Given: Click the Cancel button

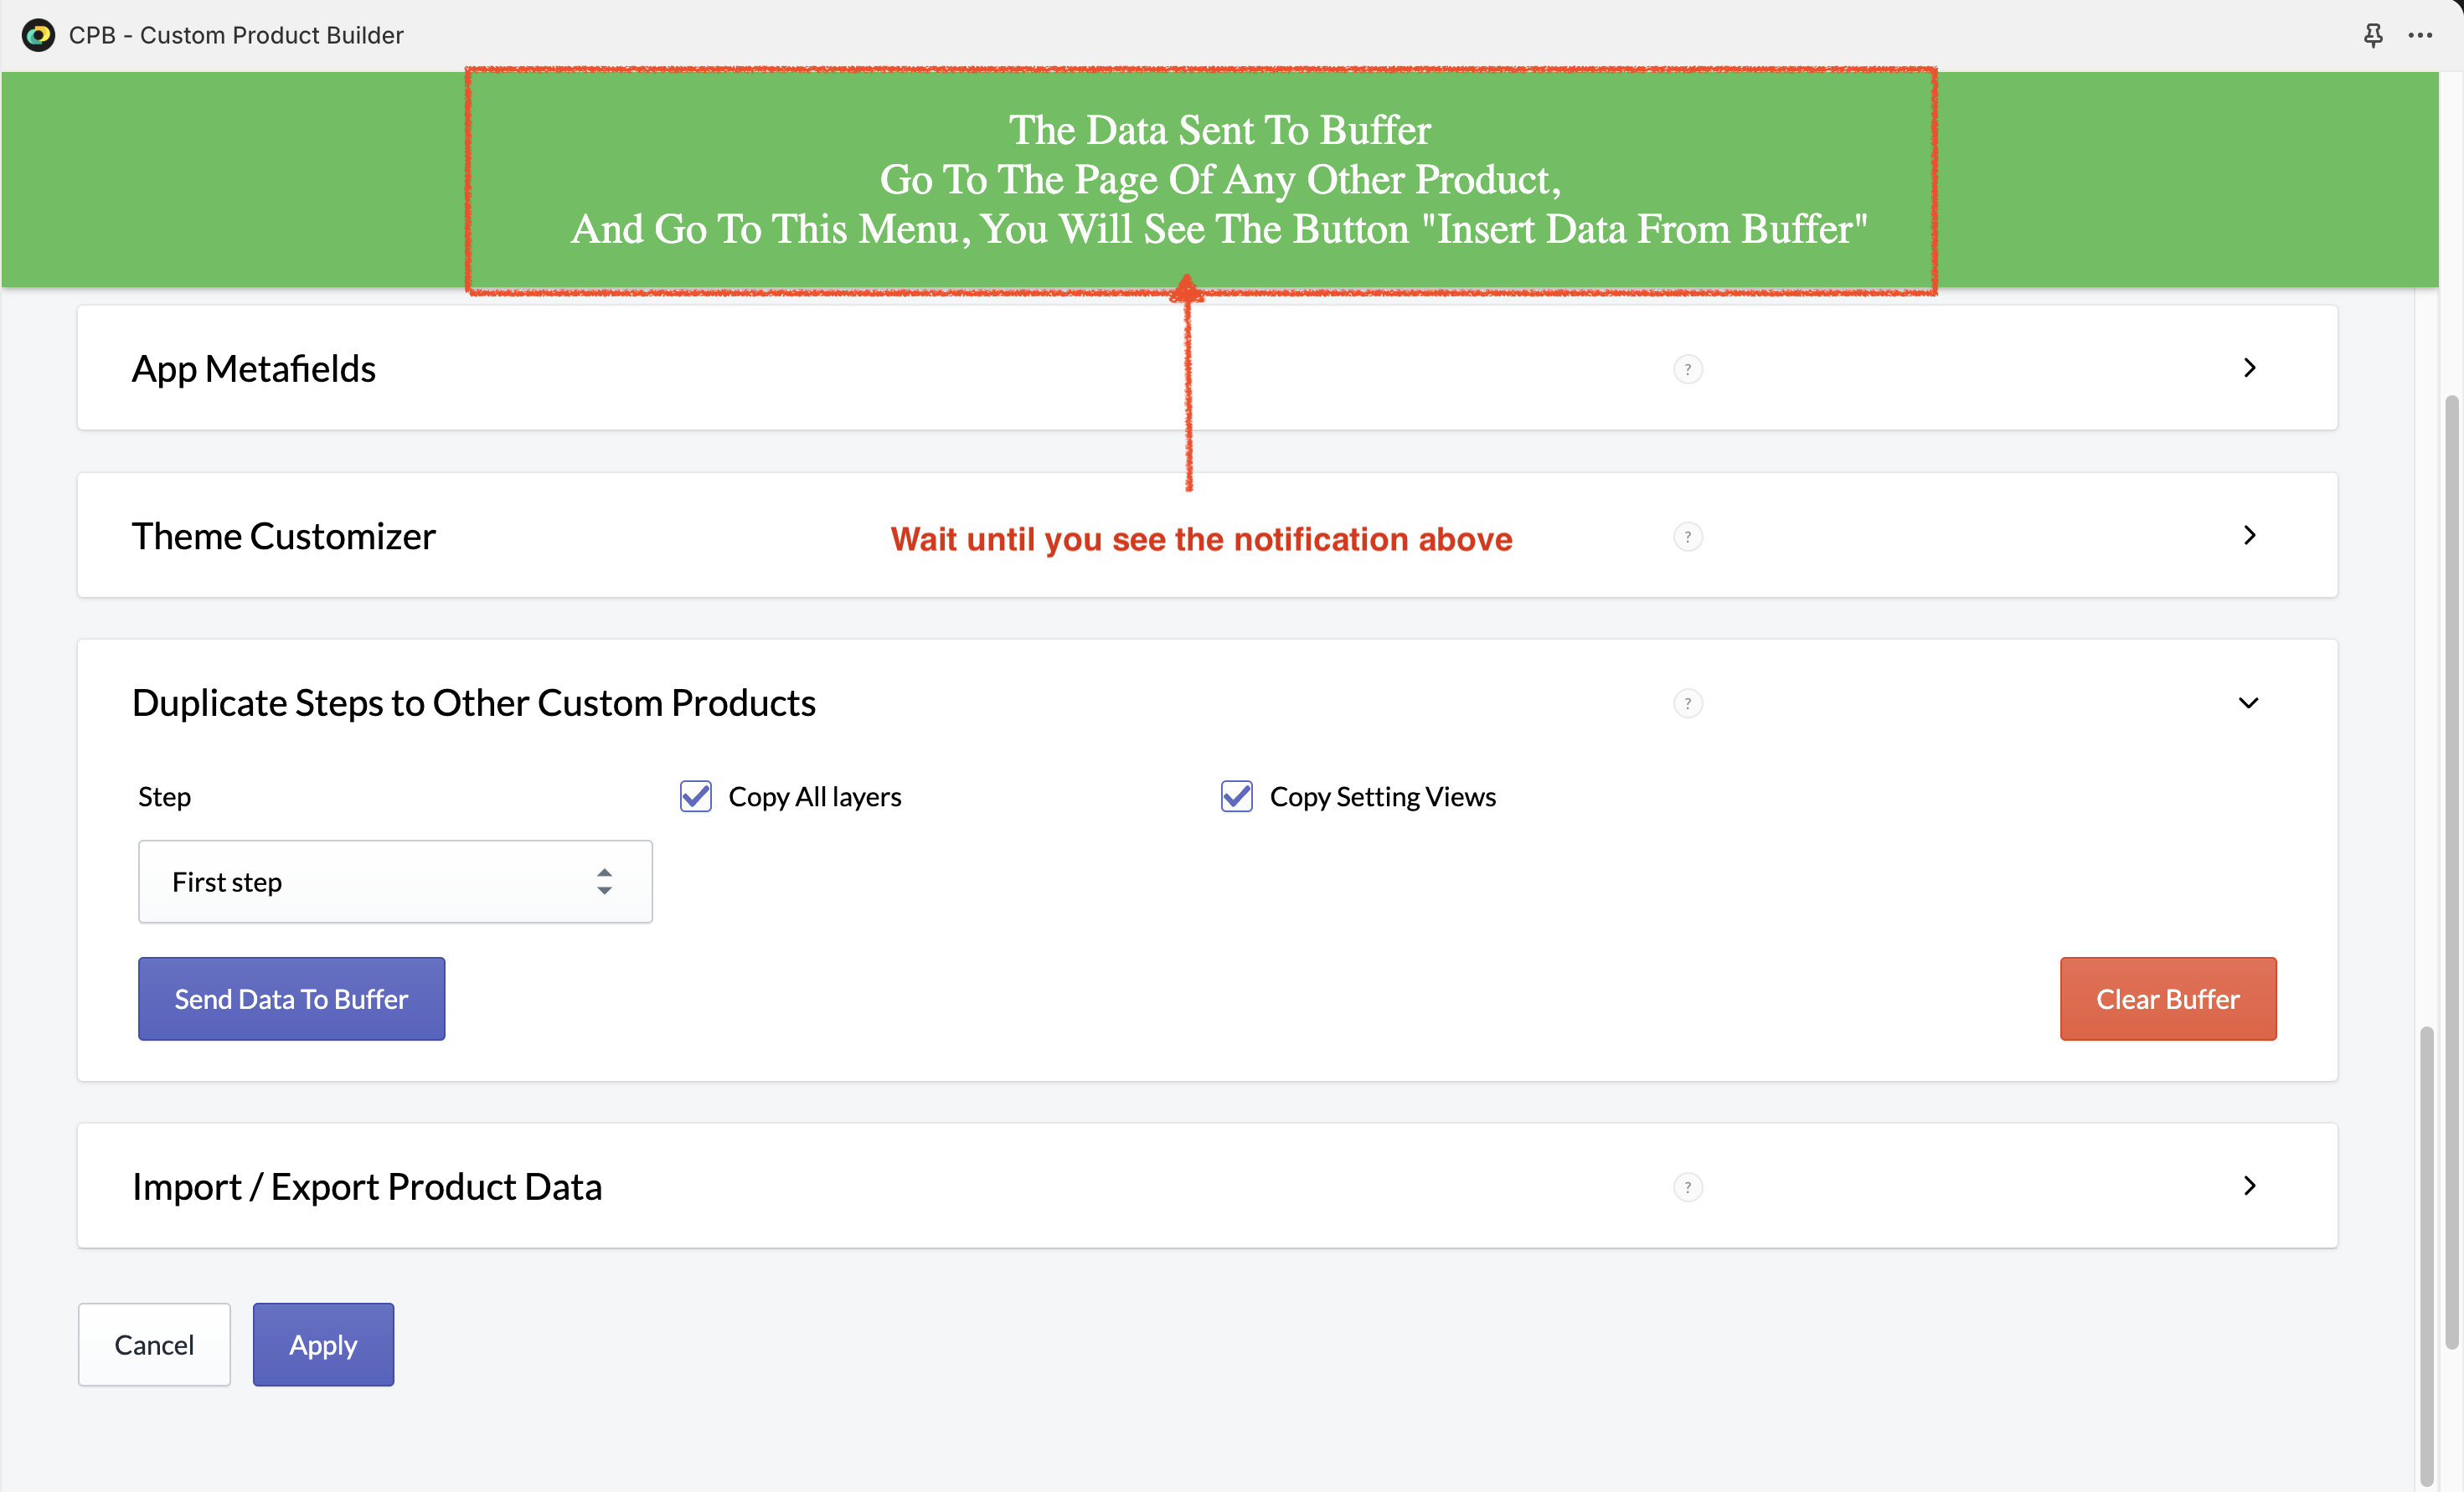Looking at the screenshot, I should [x=154, y=1345].
